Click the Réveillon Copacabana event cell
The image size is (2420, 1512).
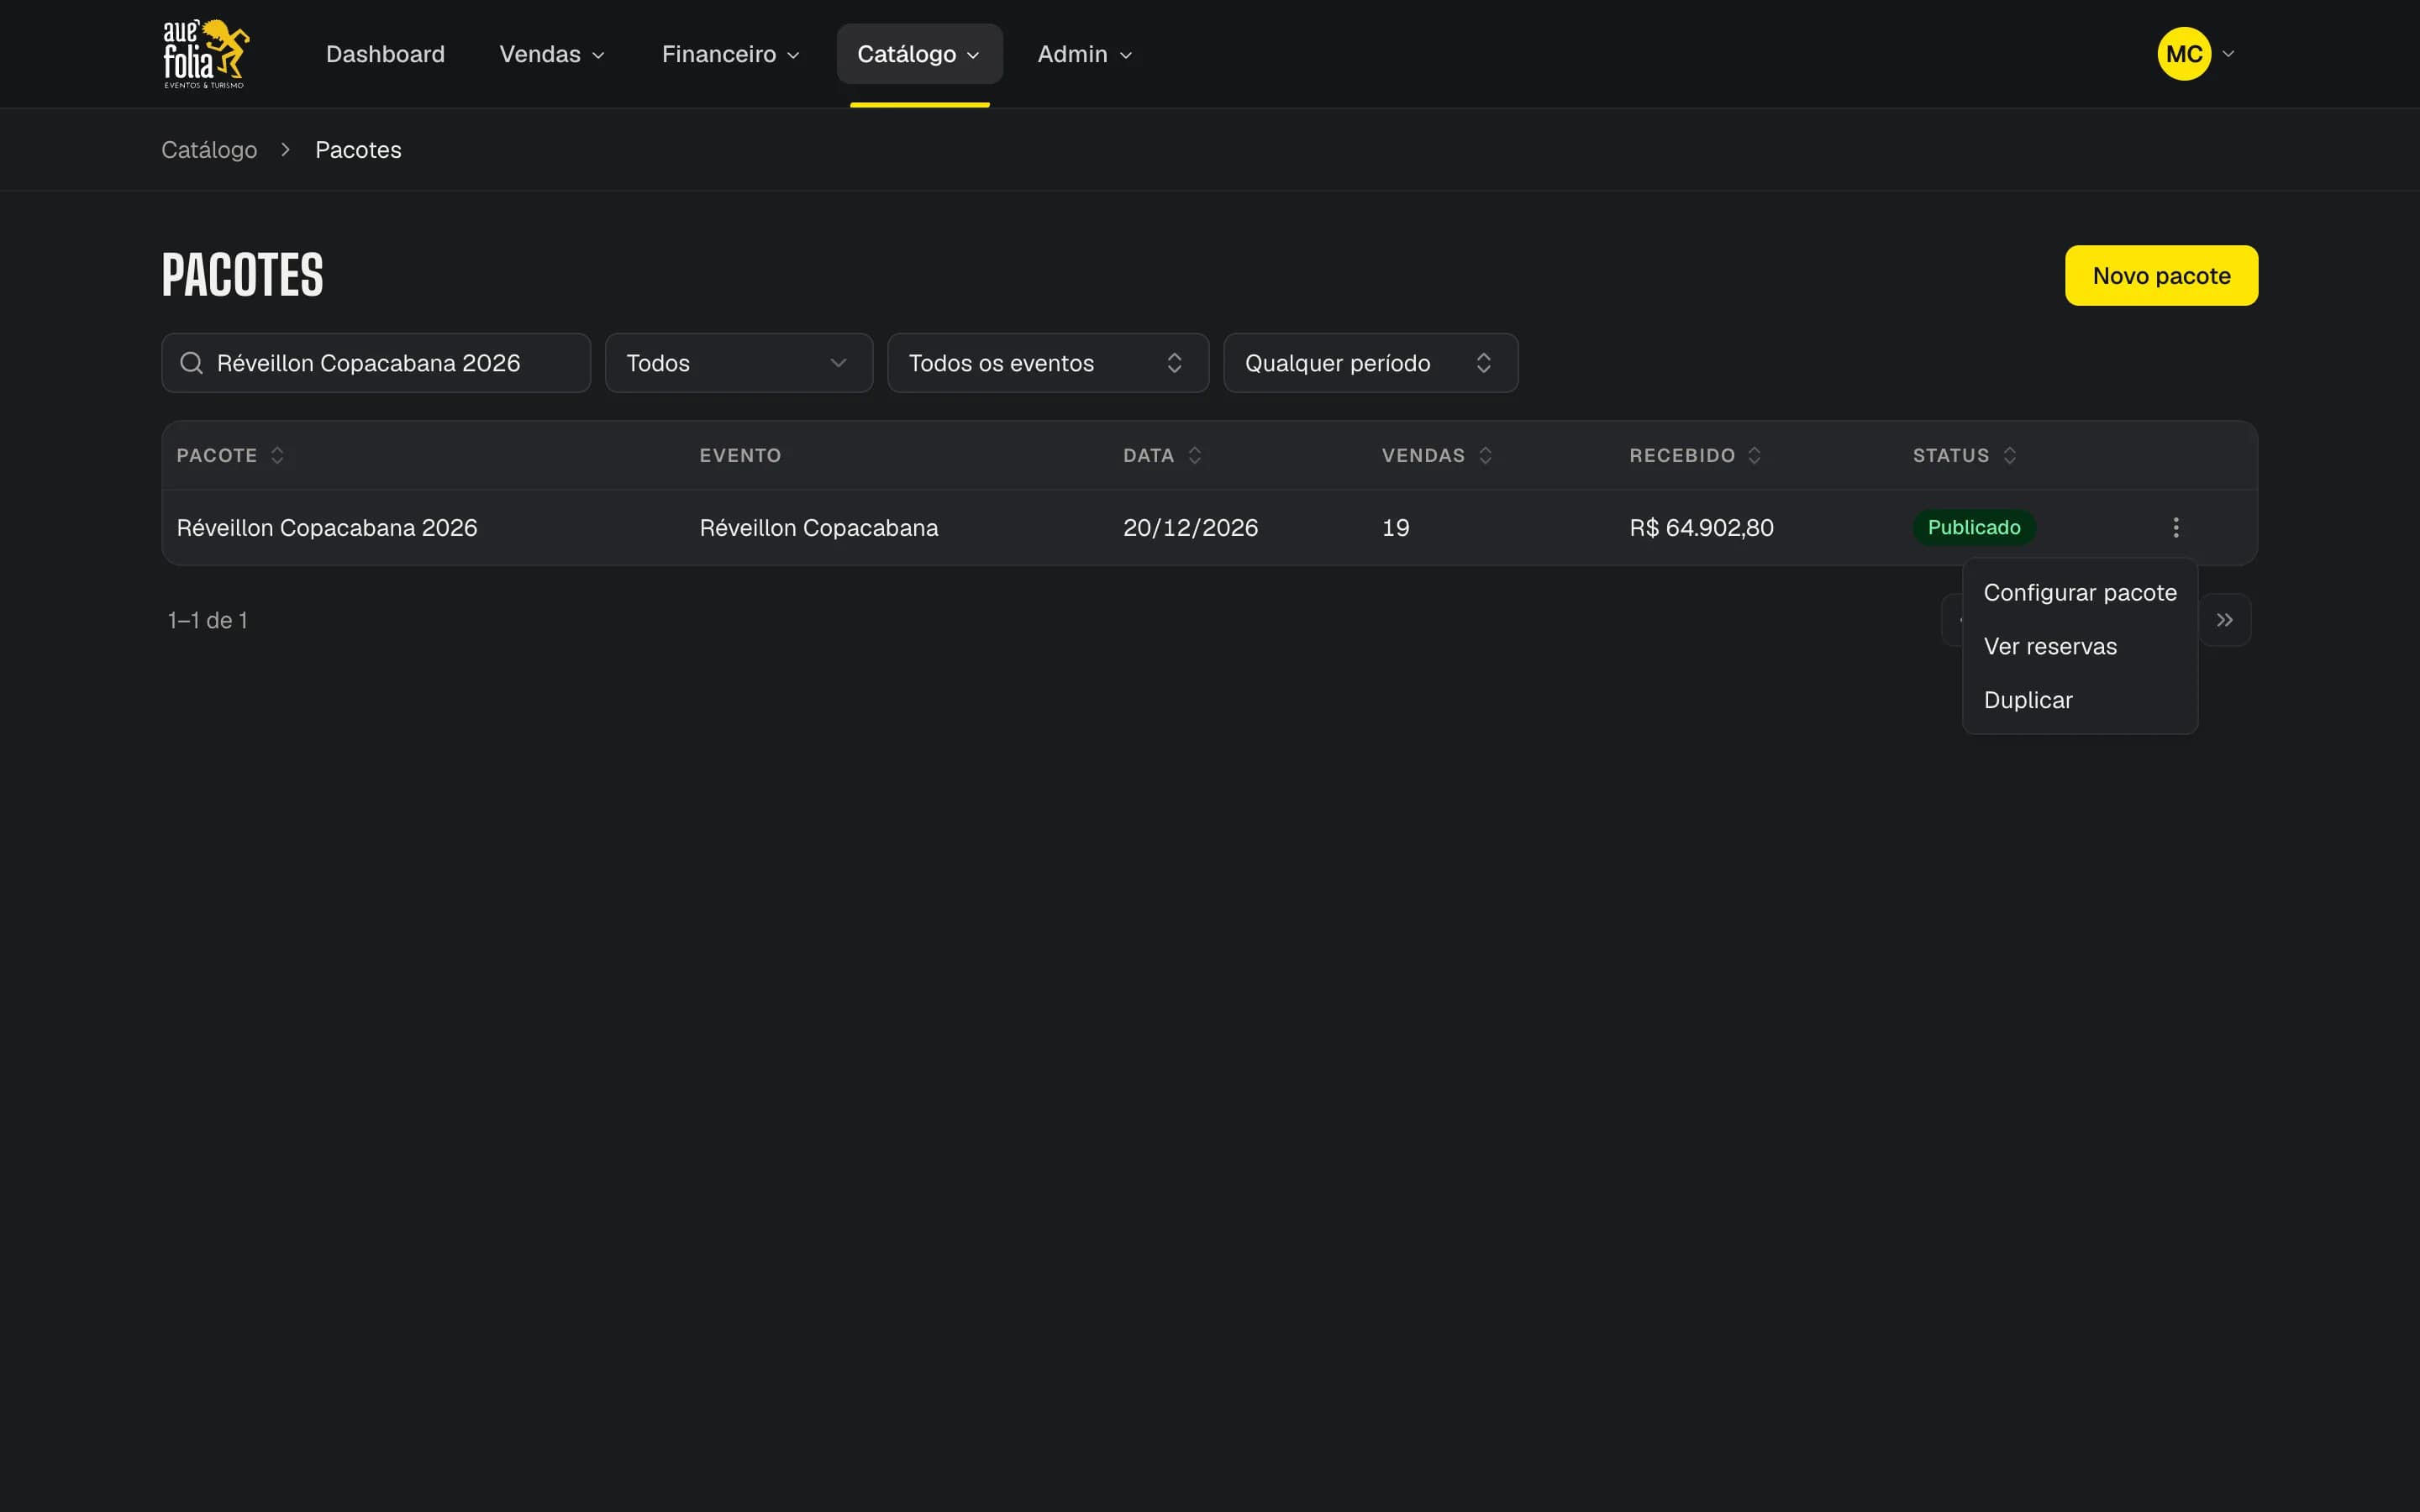click(818, 528)
